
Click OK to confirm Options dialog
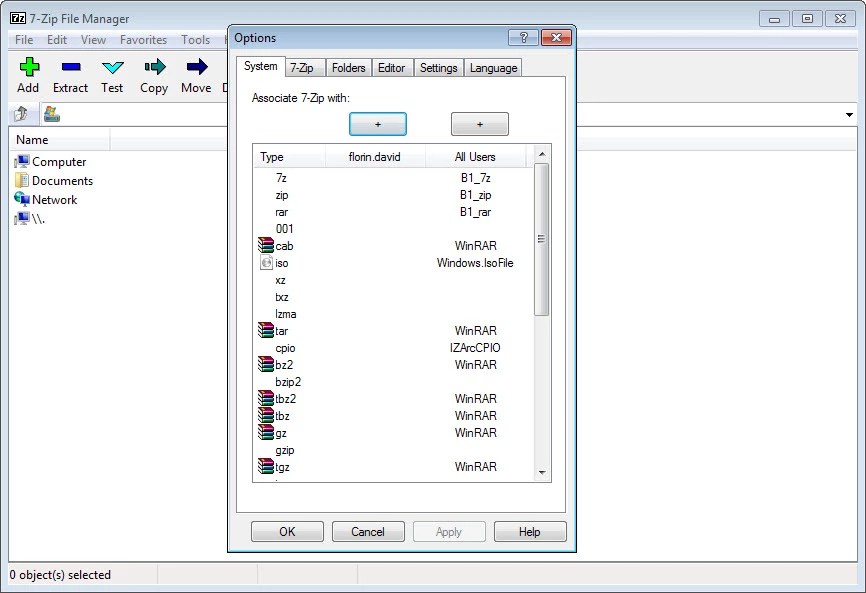coord(287,532)
